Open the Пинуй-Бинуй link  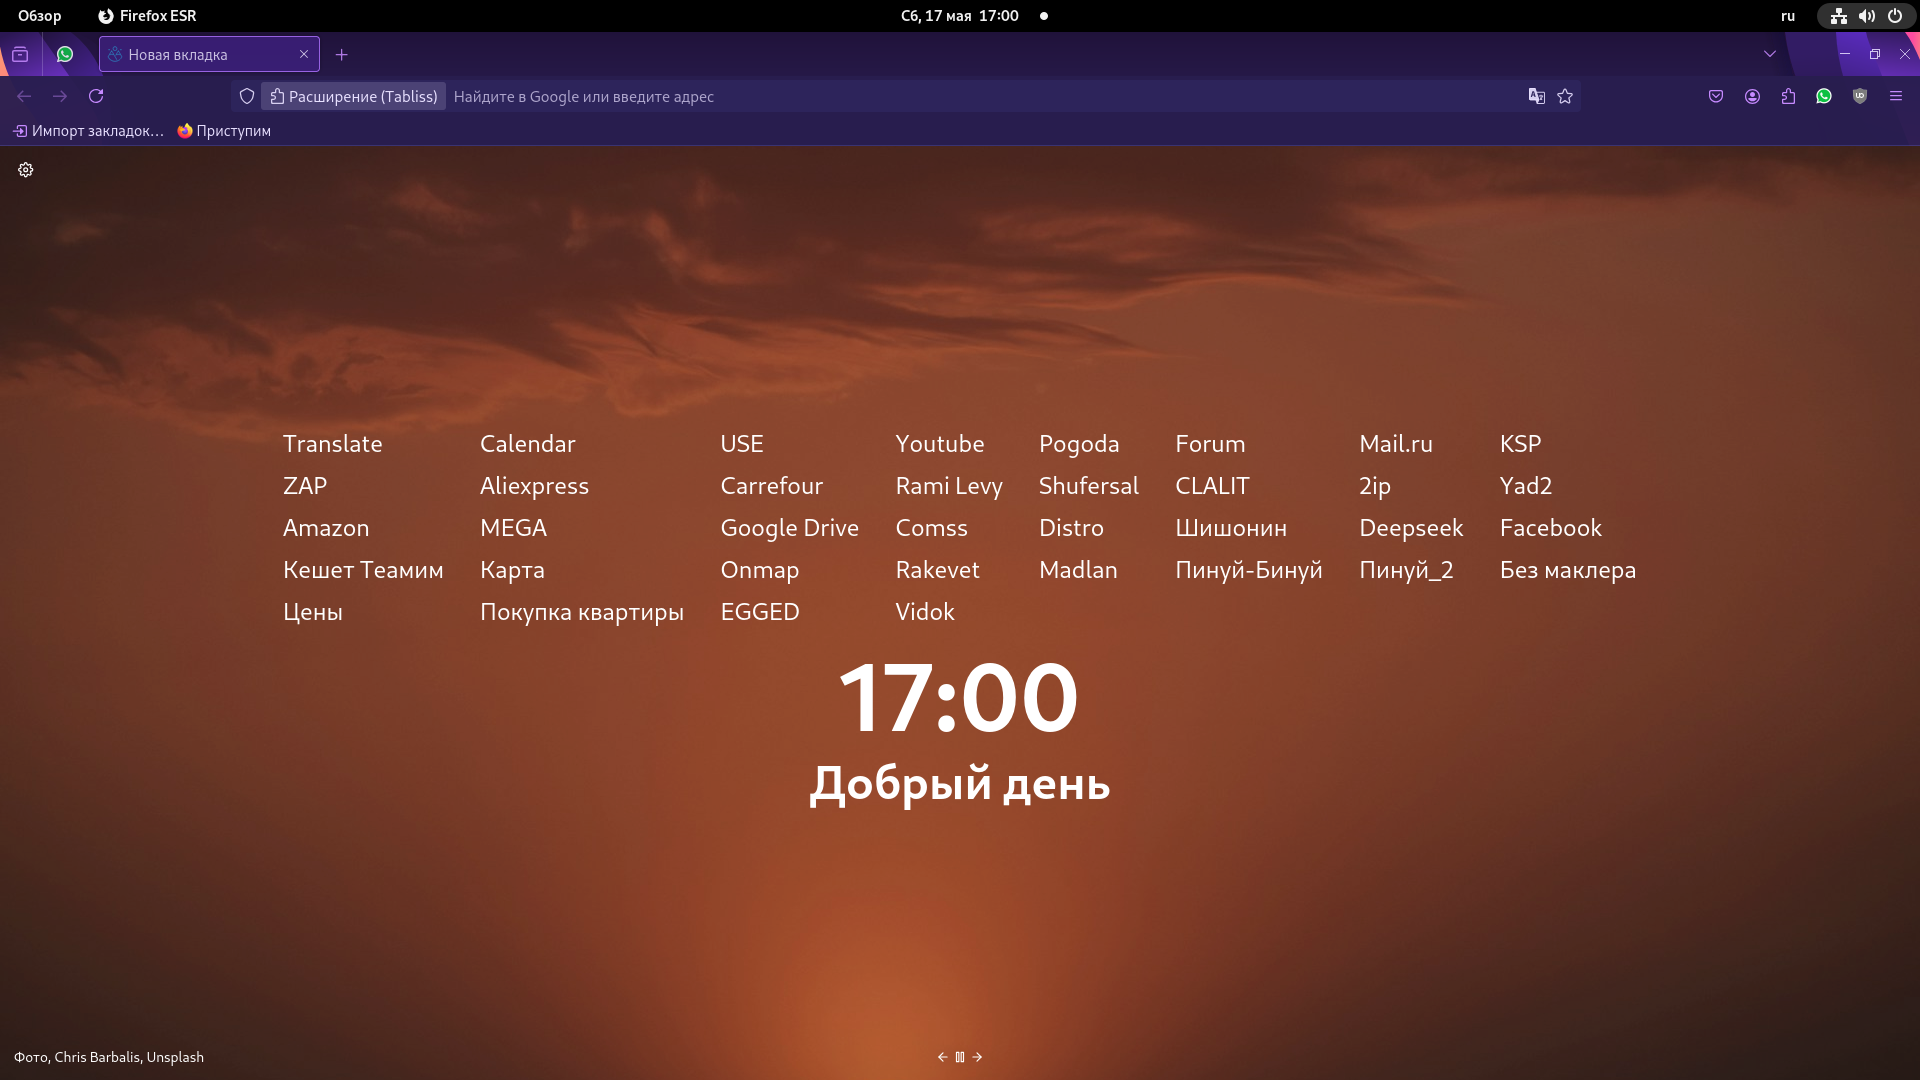1249,570
